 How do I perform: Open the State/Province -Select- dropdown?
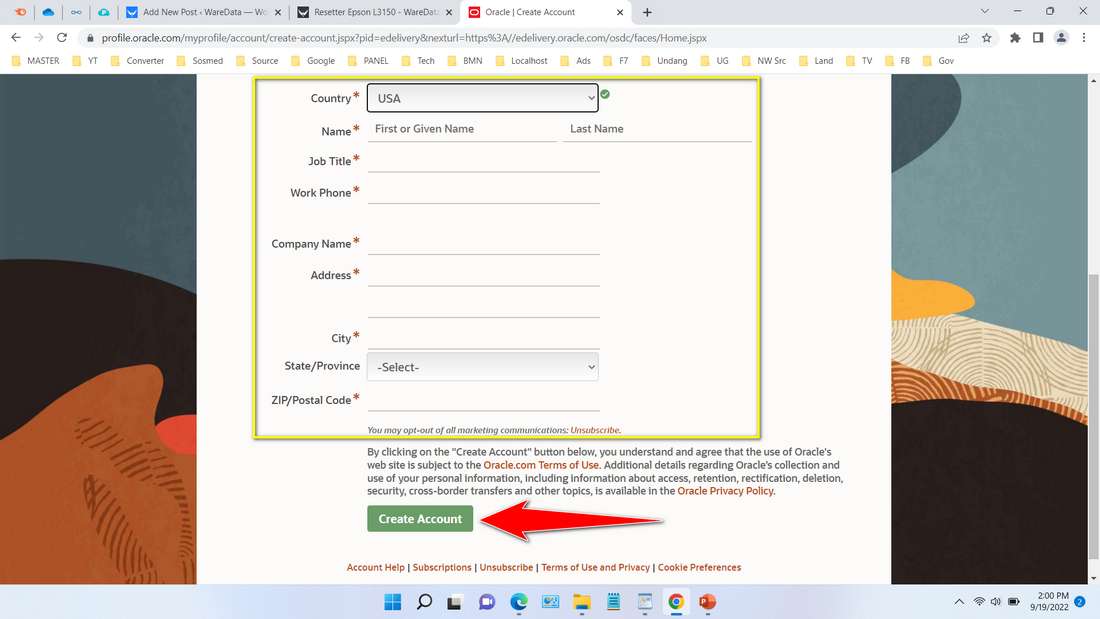pyautogui.click(x=483, y=366)
